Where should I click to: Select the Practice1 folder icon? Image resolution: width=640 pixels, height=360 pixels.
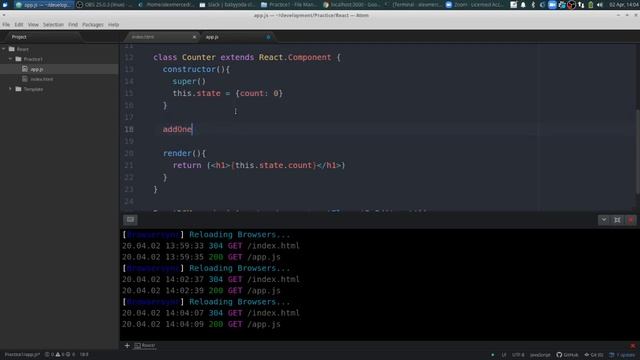(x=18, y=59)
